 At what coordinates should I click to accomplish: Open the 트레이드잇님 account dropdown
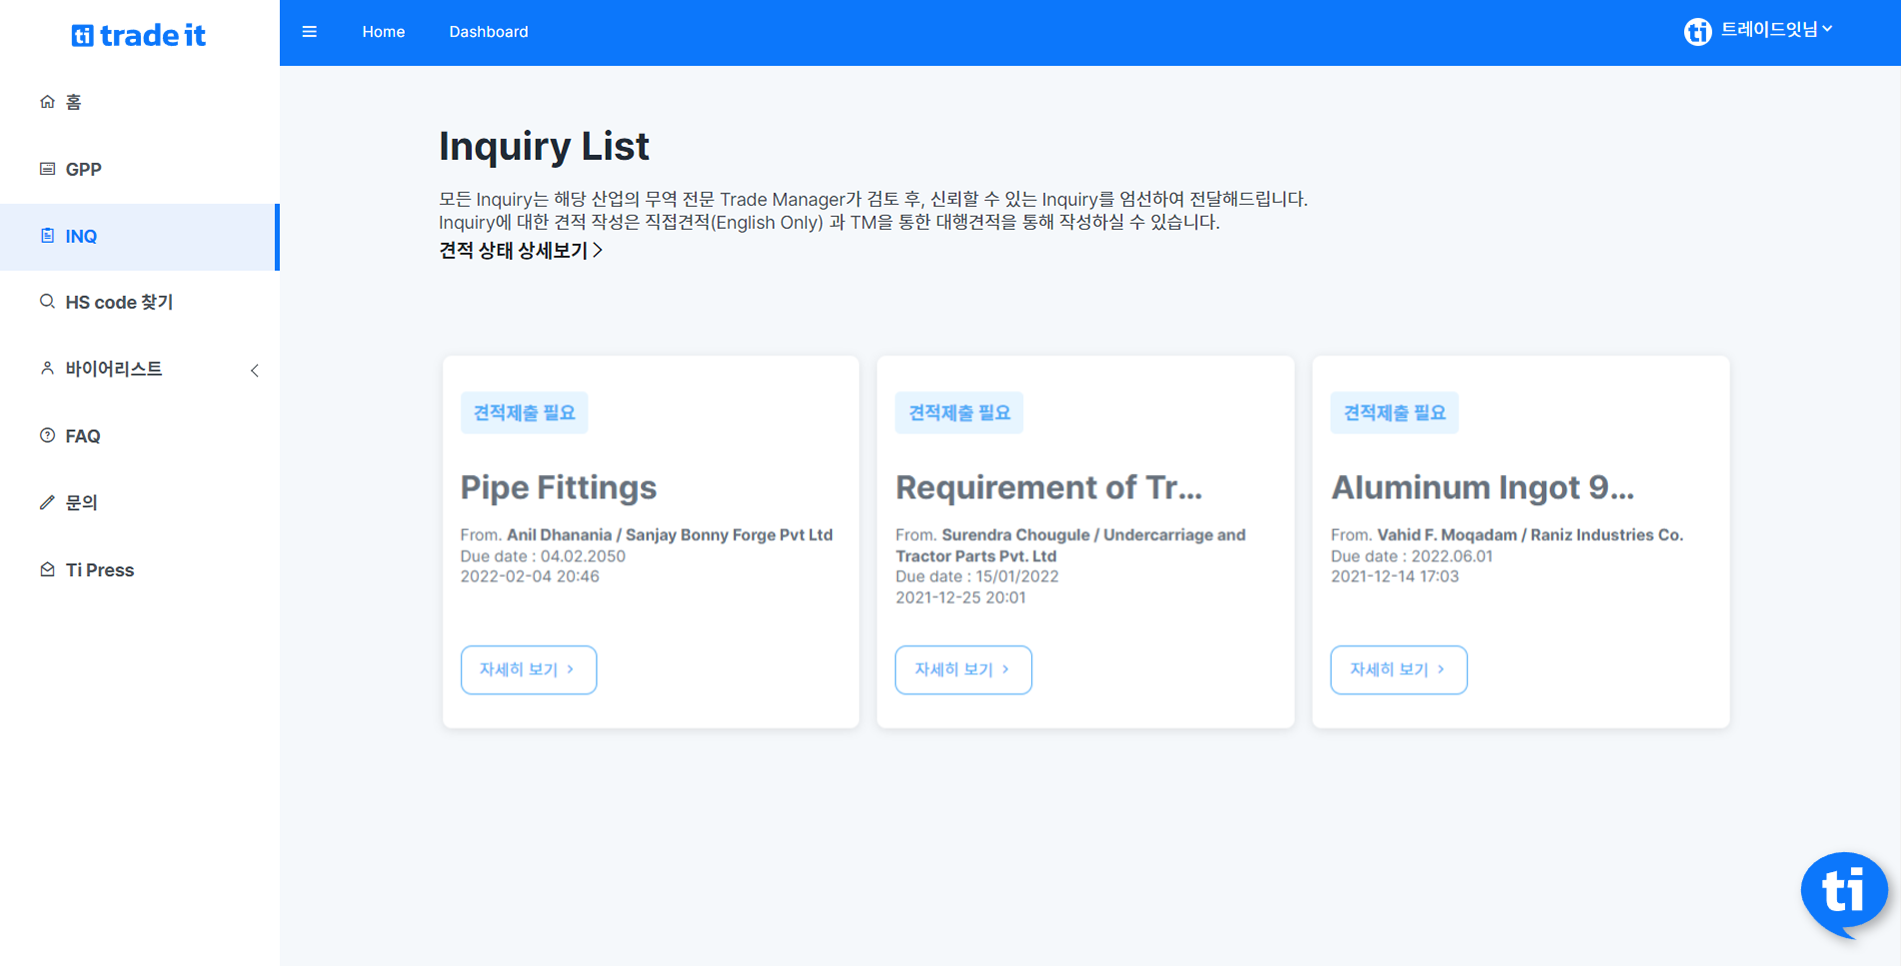(1776, 30)
